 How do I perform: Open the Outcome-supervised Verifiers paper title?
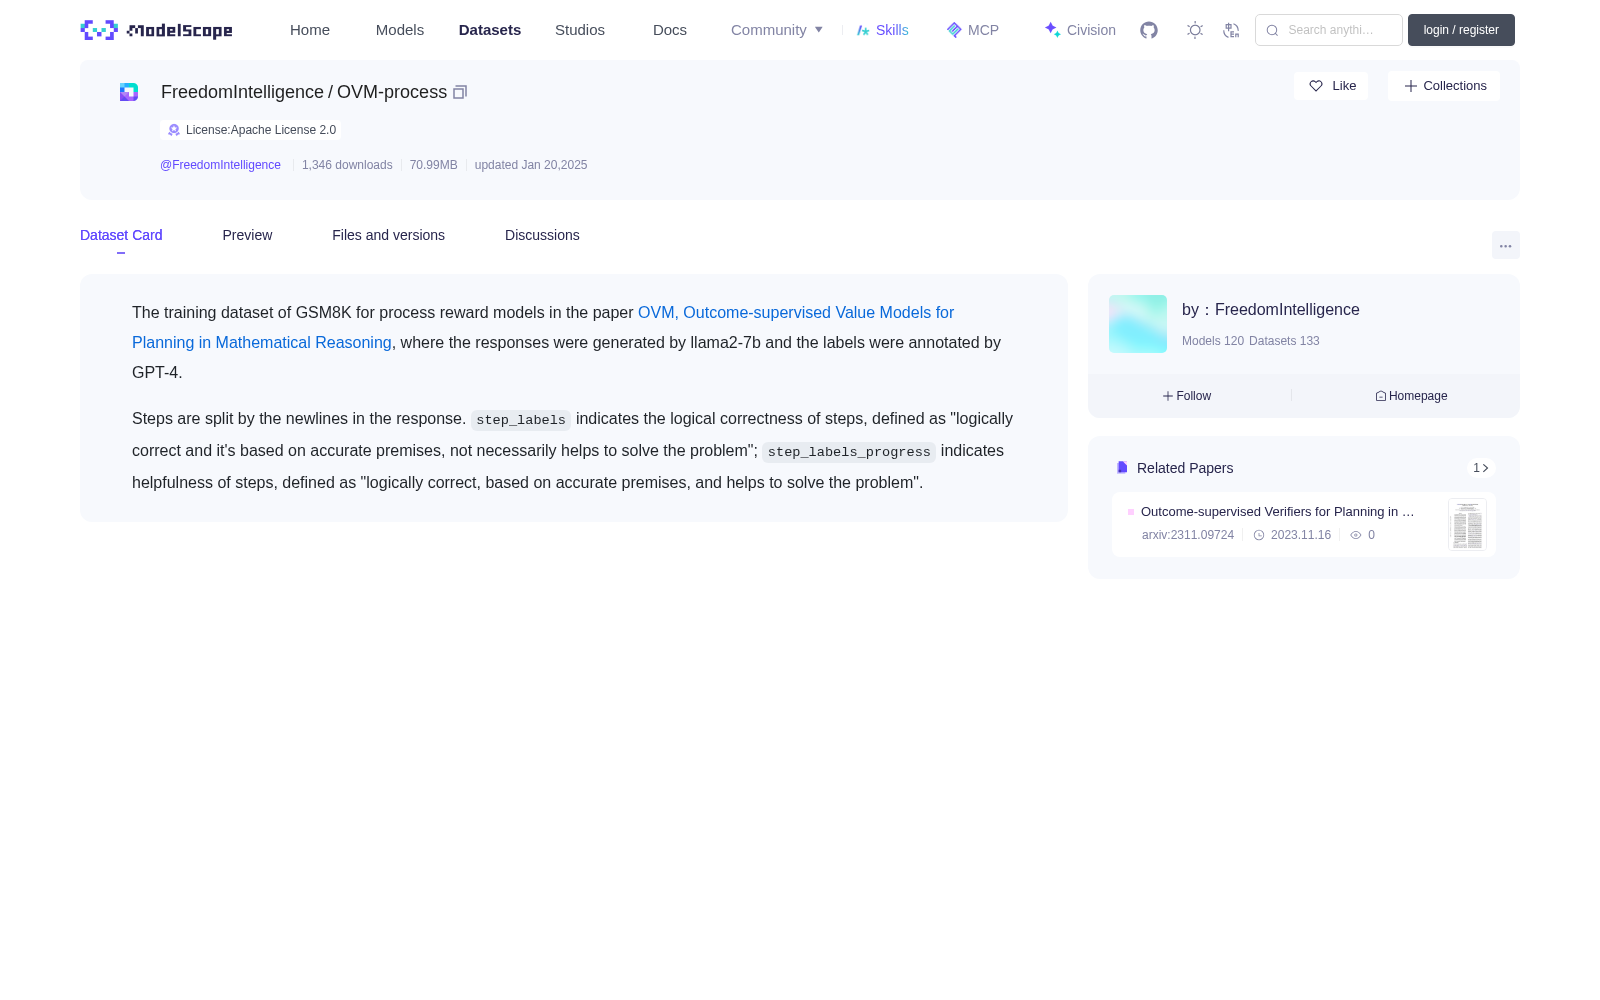pos(1277,511)
